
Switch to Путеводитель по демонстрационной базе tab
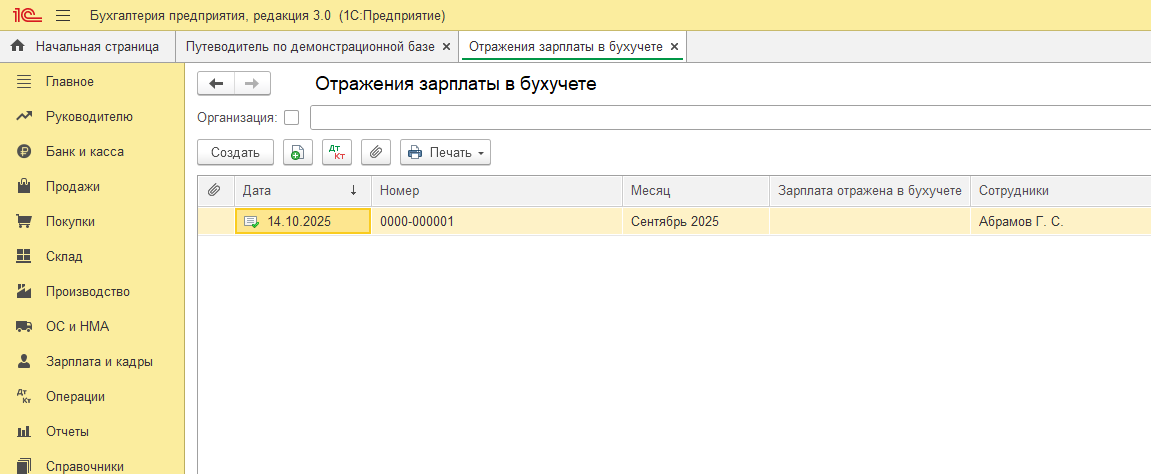click(x=310, y=46)
